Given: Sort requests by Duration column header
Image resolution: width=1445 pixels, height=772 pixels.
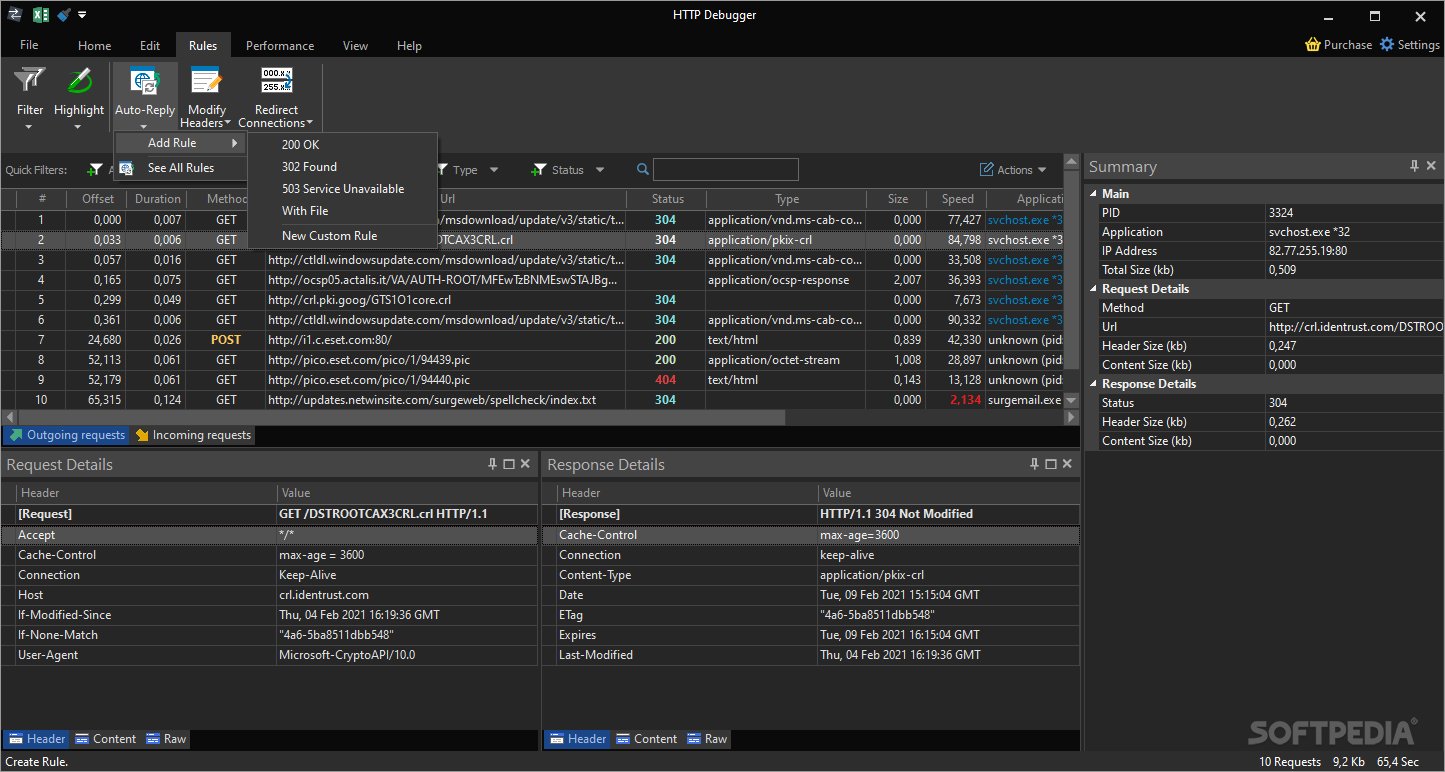Looking at the screenshot, I should [158, 199].
